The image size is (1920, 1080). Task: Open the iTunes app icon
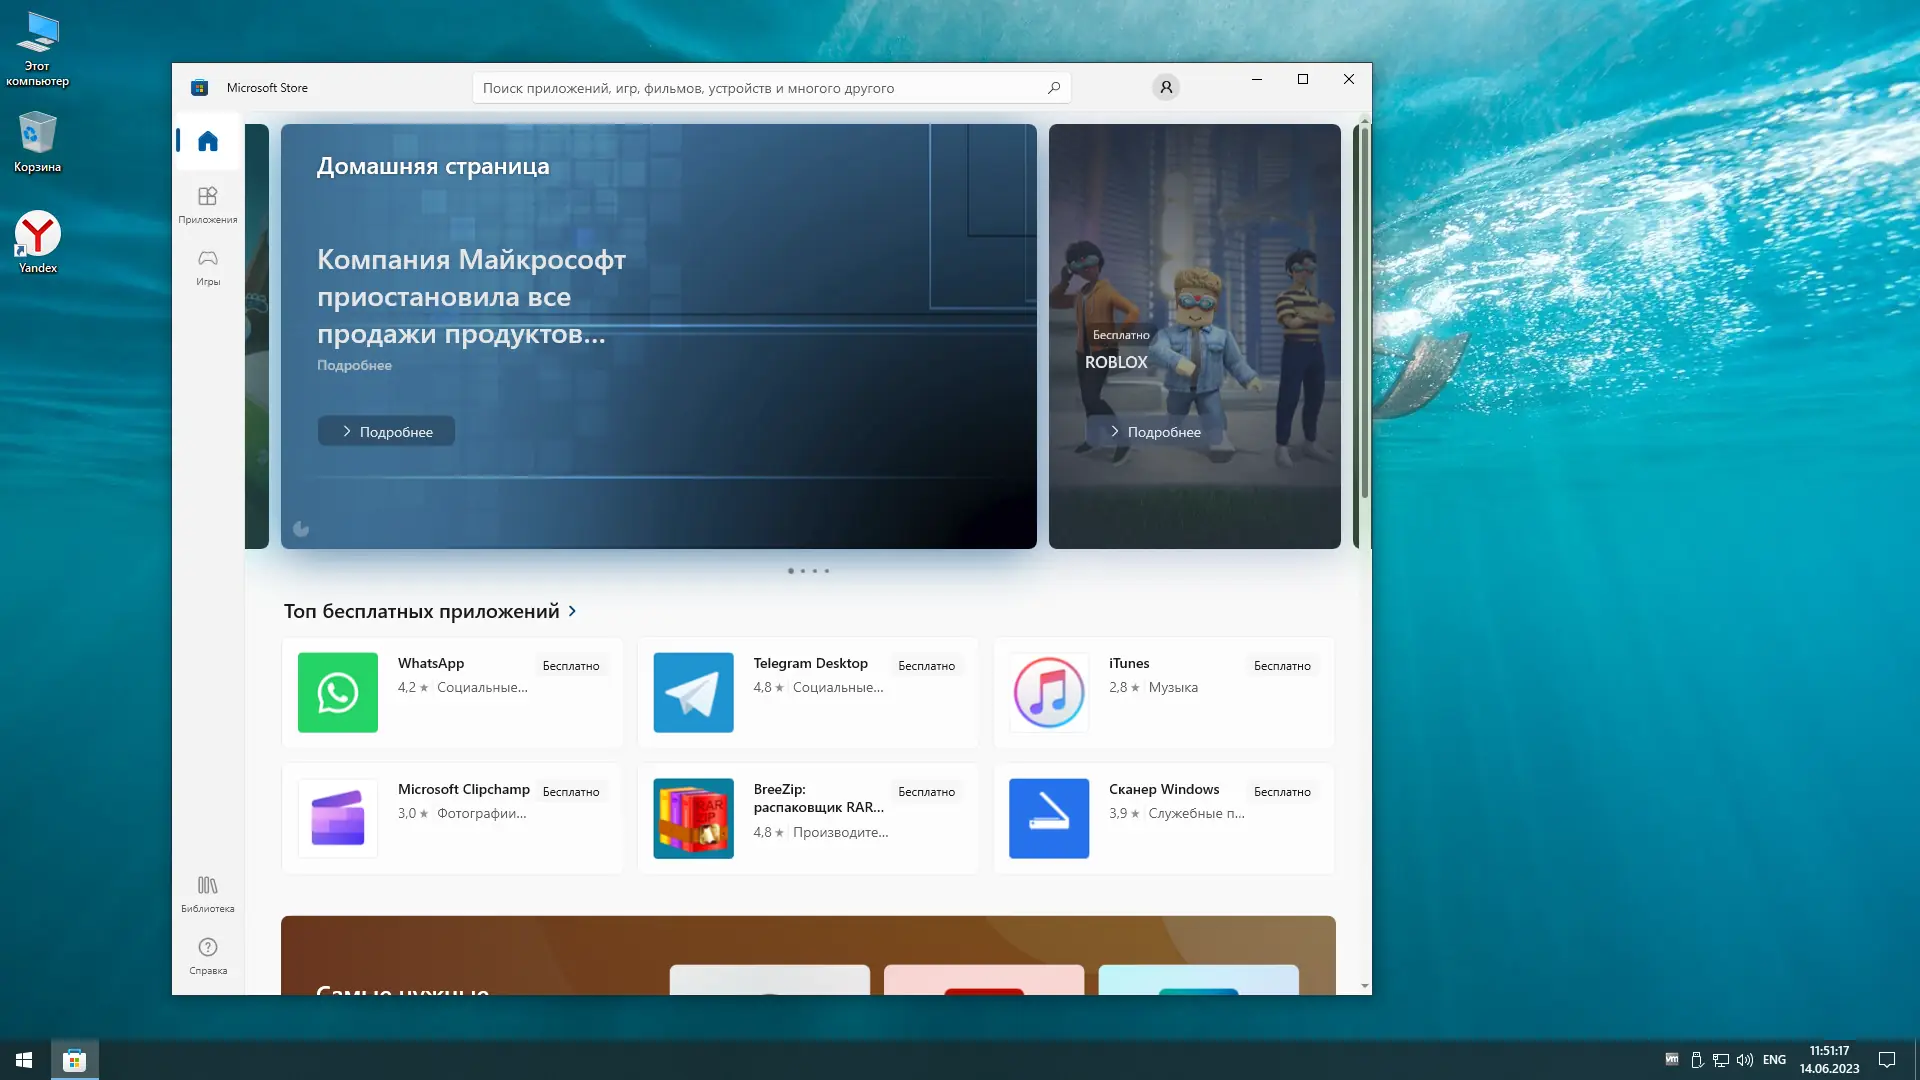1048,692
